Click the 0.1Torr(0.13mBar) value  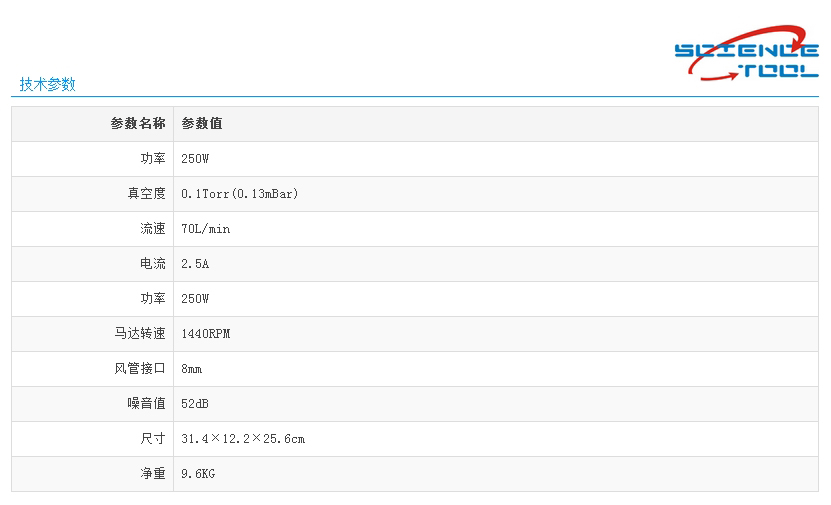coord(240,194)
